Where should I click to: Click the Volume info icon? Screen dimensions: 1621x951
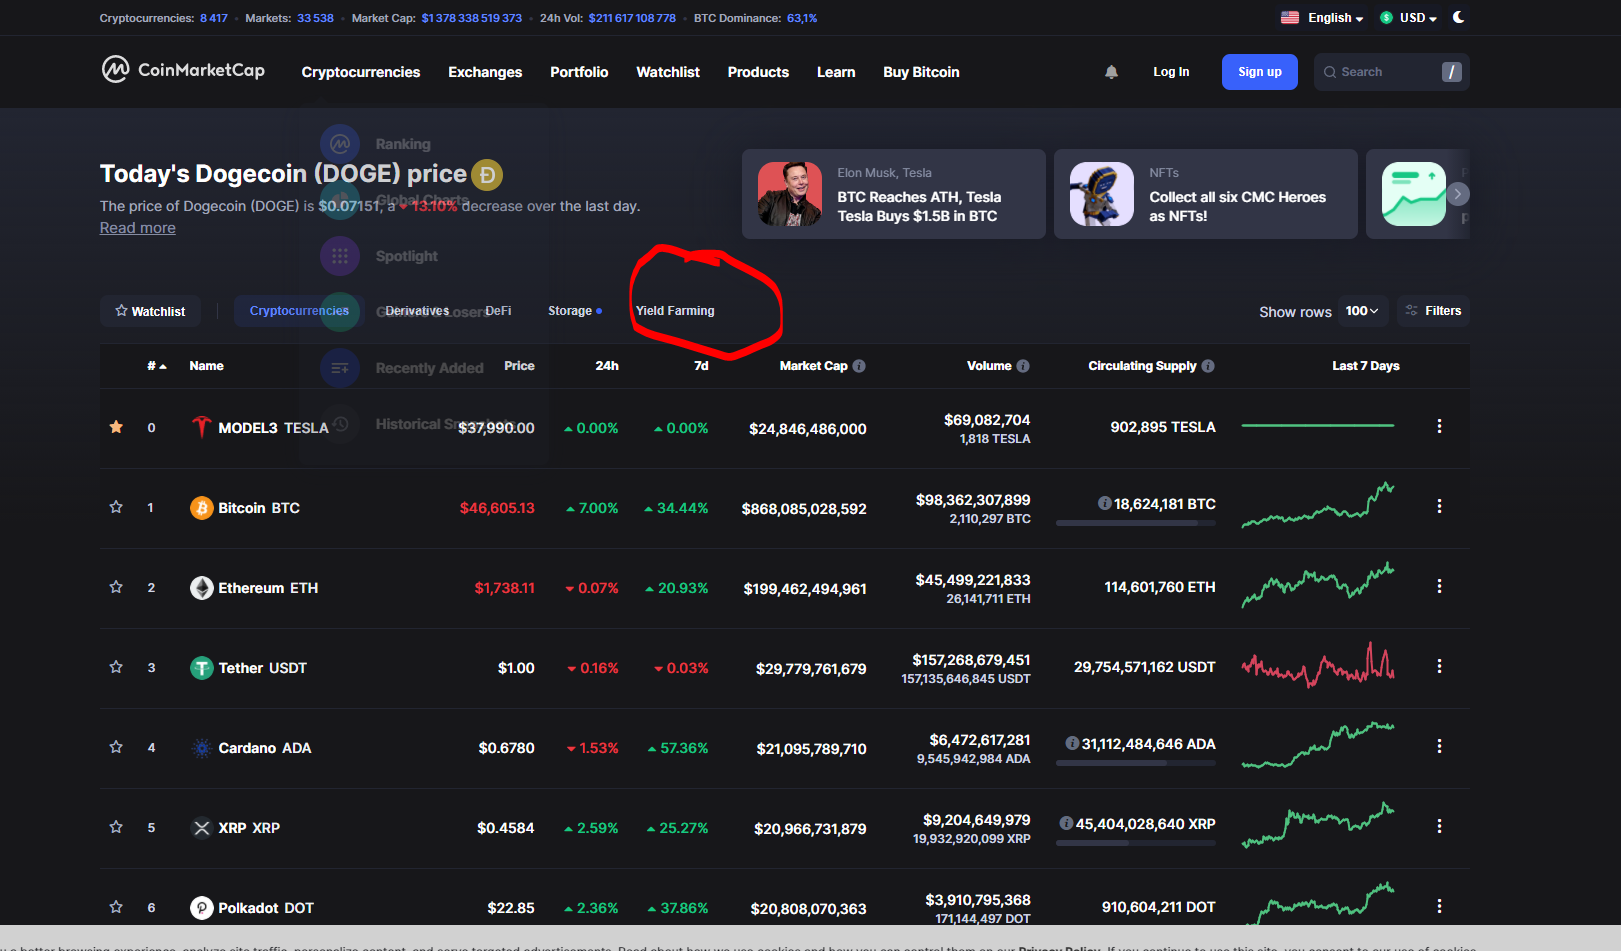1023,366
